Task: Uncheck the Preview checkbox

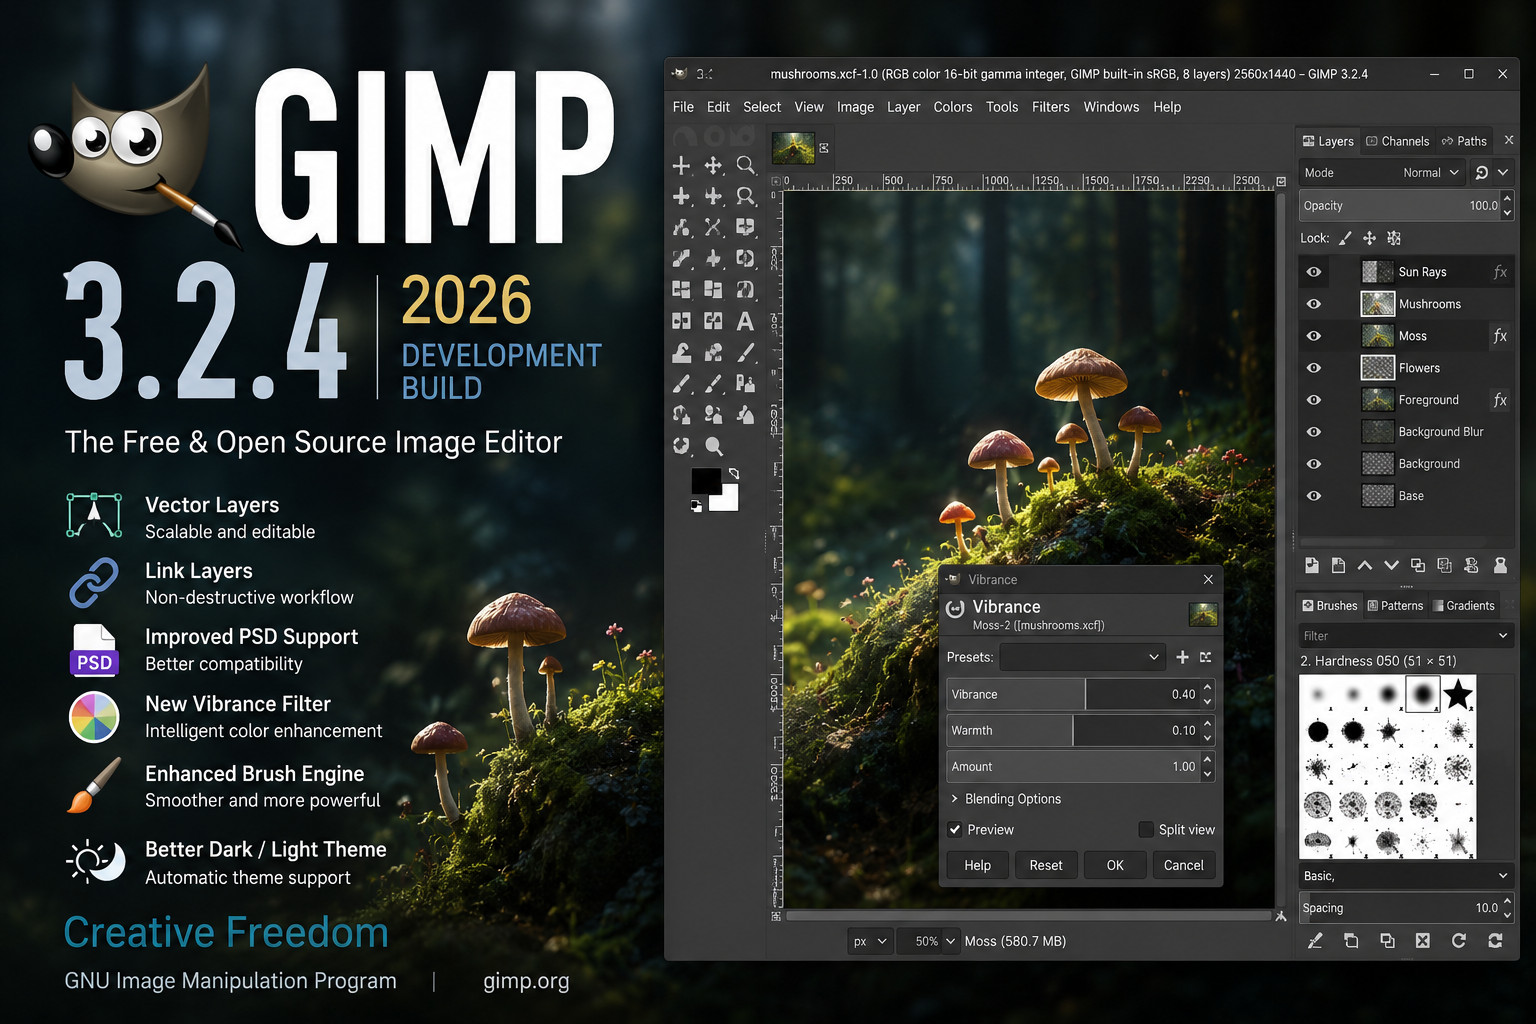Action: point(955,829)
